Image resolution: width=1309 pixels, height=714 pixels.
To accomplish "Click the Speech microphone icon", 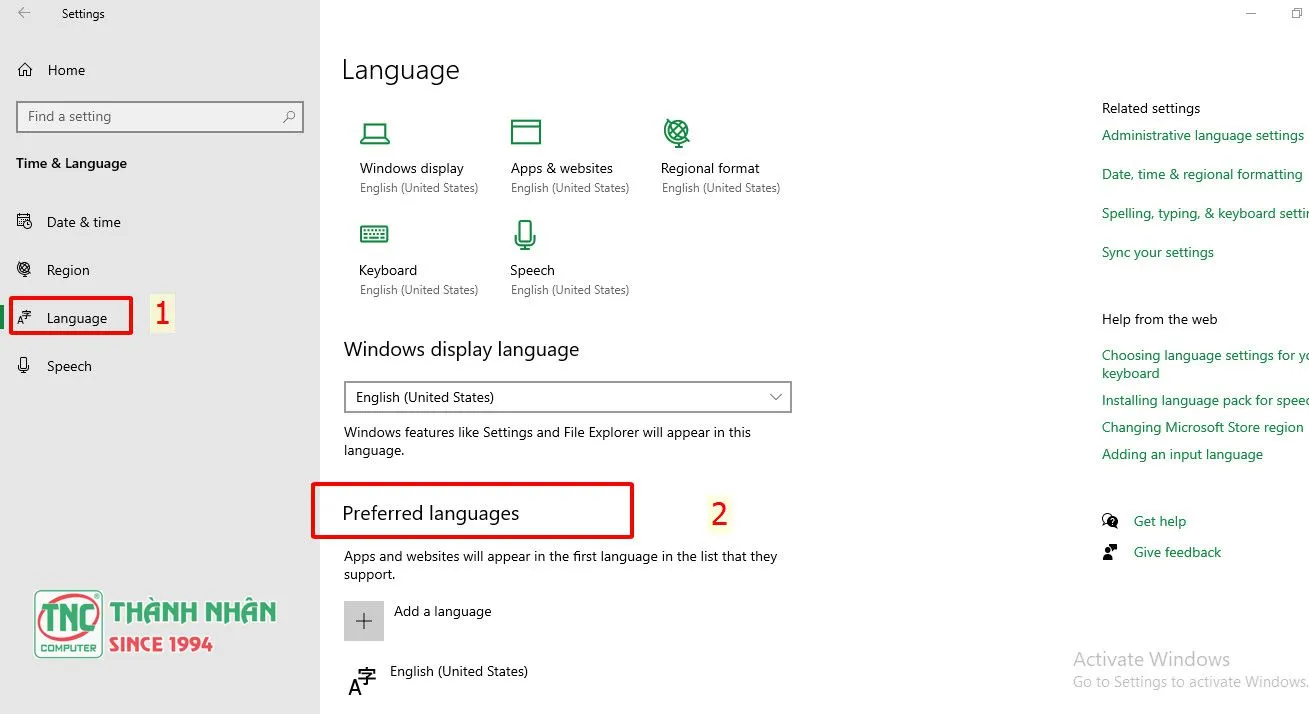I will [x=524, y=233].
